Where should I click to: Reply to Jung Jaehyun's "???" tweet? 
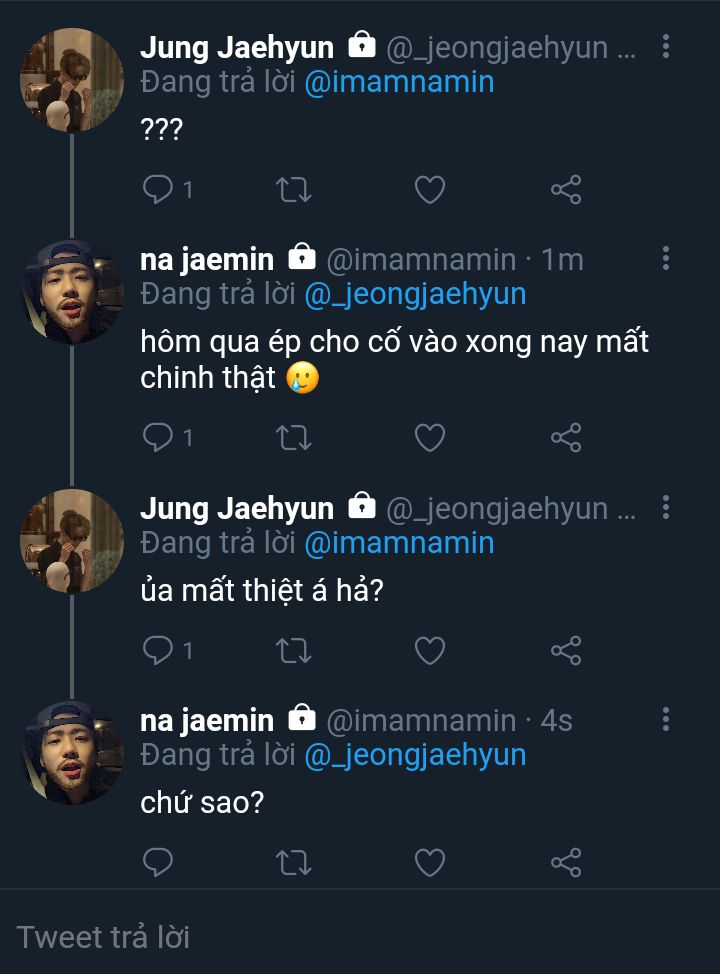tap(158, 189)
